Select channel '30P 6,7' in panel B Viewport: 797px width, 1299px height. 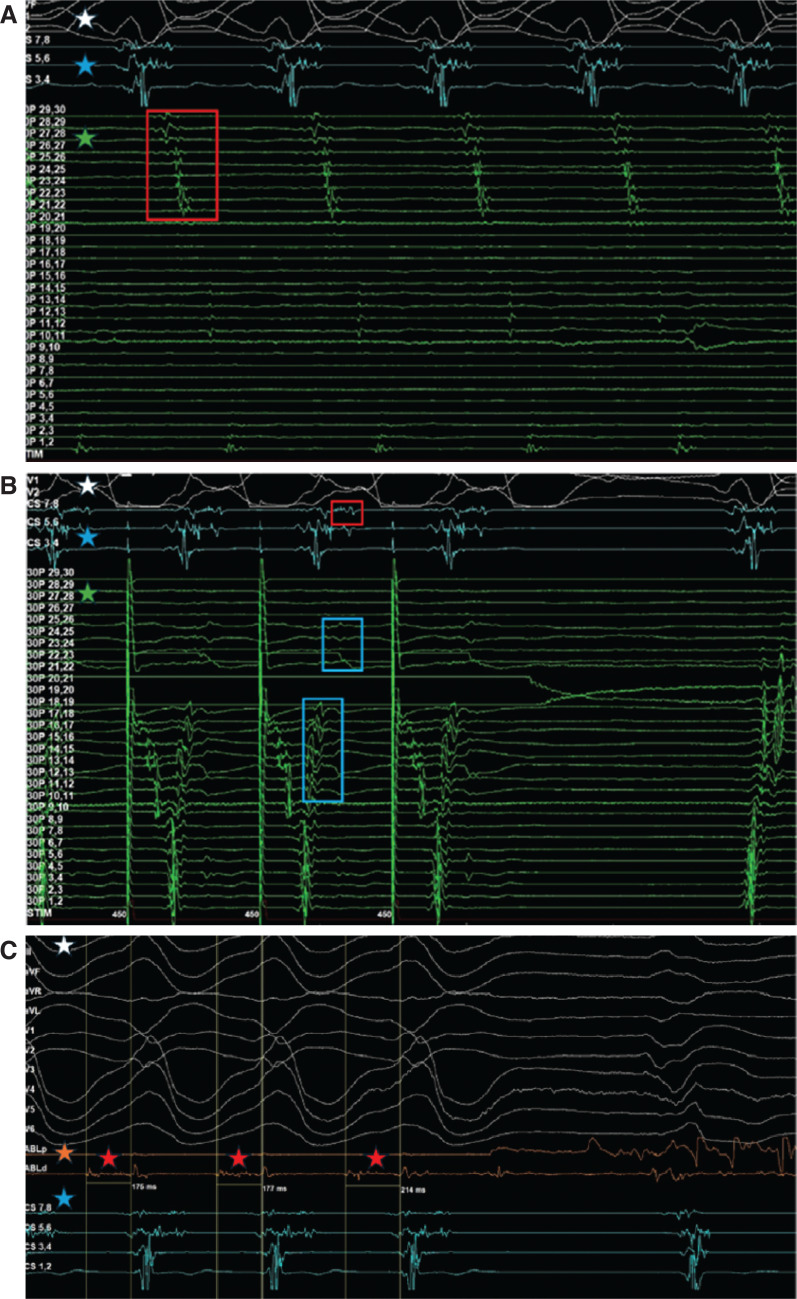click(44, 843)
